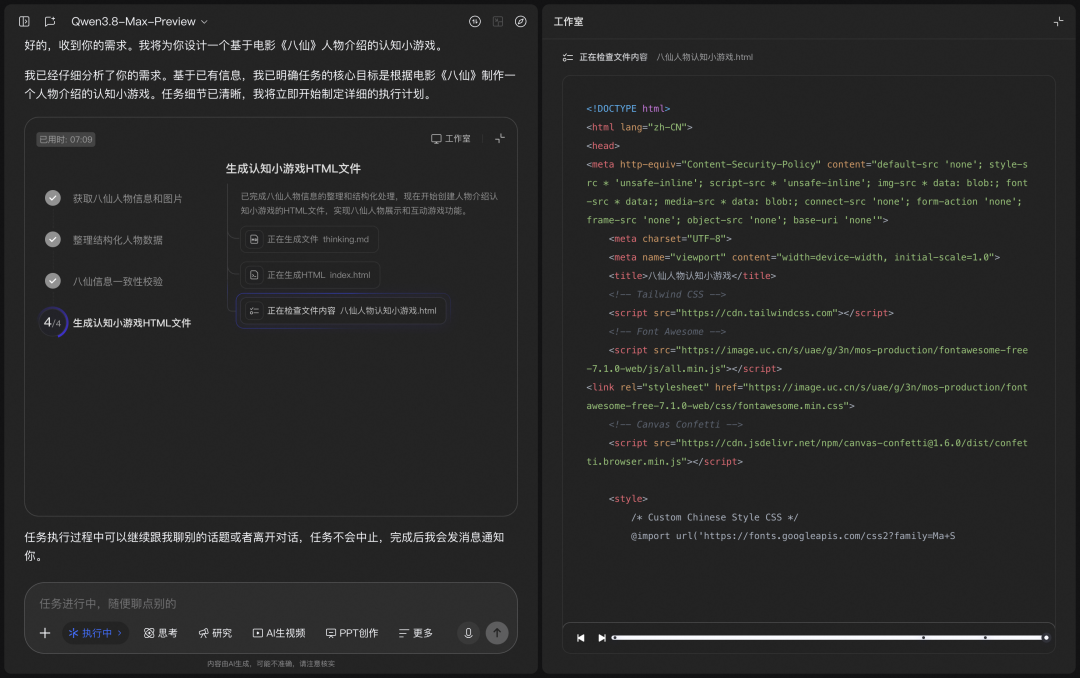Viewport: 1080px width, 678px height.
Task: Select the PPT创作 option
Action: [x=352, y=633]
